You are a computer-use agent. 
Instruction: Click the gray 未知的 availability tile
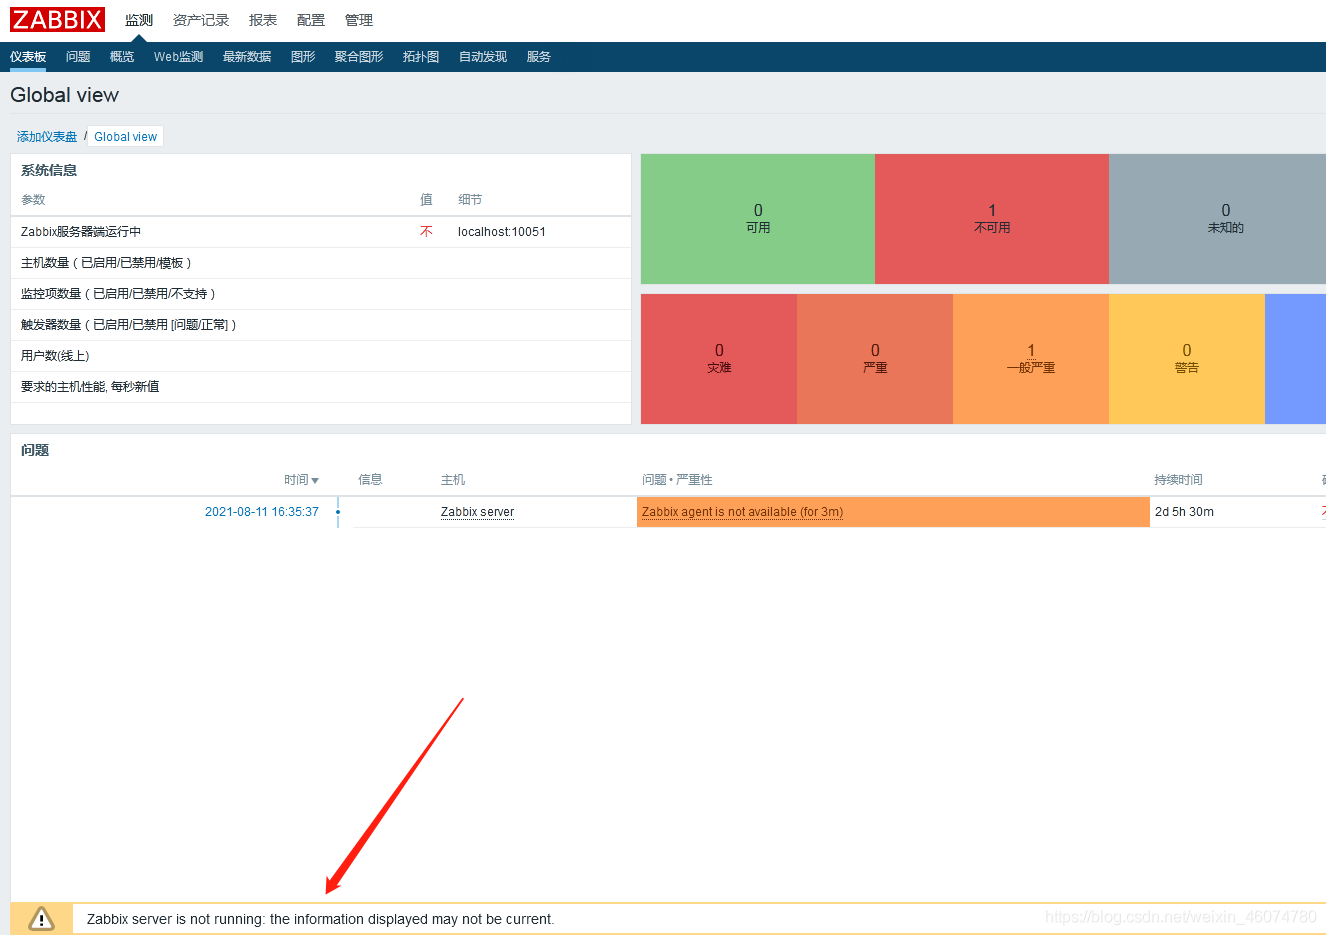(1218, 219)
